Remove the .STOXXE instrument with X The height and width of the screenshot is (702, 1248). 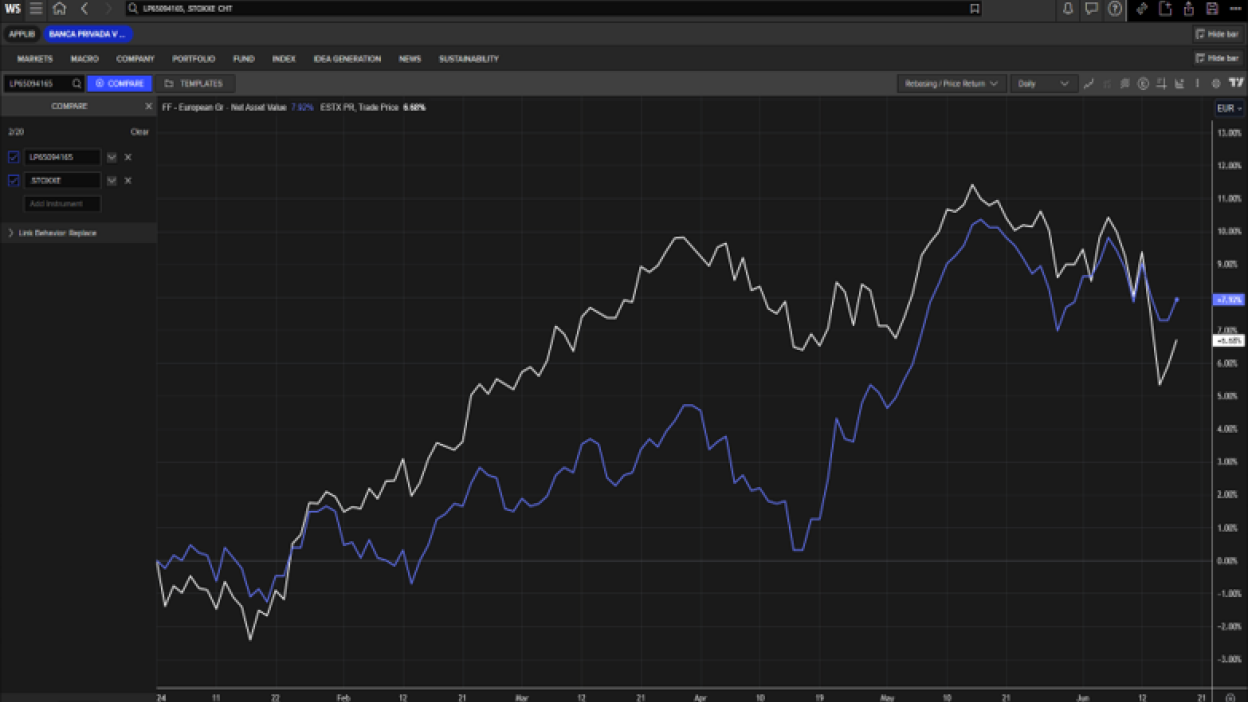[x=128, y=181]
